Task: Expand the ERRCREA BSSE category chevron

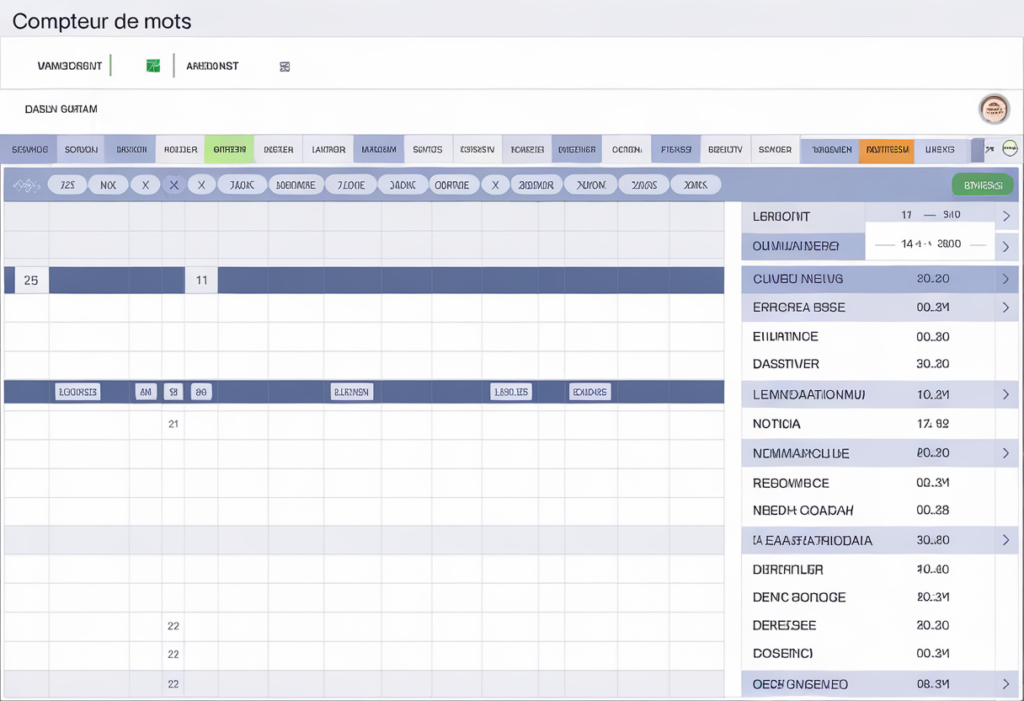Action: pos(1006,307)
